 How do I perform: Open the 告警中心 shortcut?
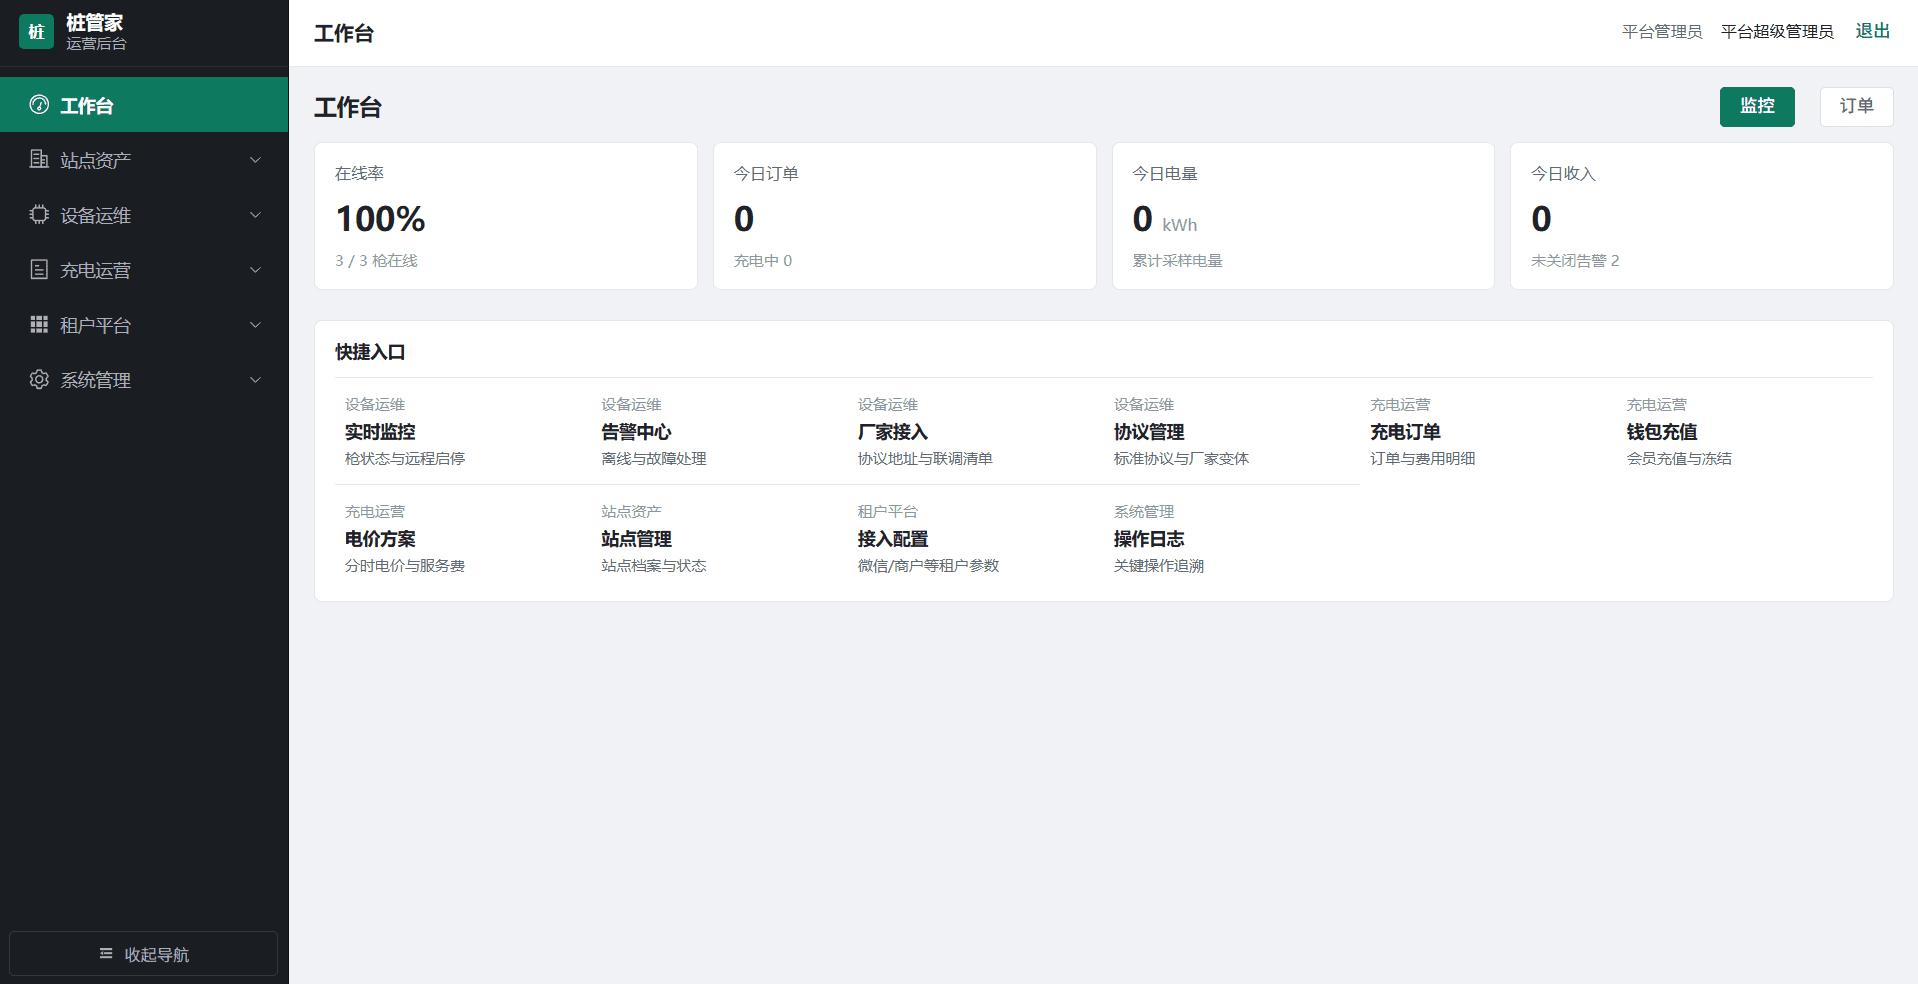[x=719, y=431]
